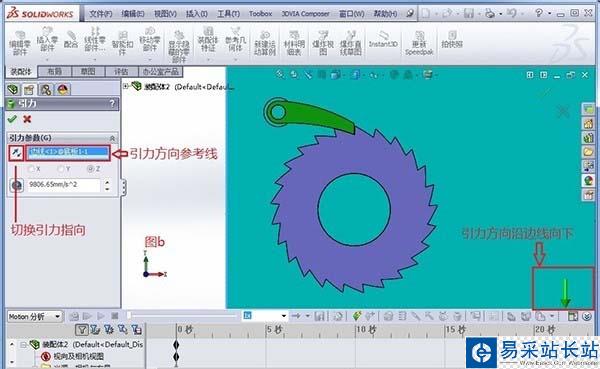Click the 9806.65mm/s^2 gravity value field
The image size is (600, 369).
click(64, 185)
